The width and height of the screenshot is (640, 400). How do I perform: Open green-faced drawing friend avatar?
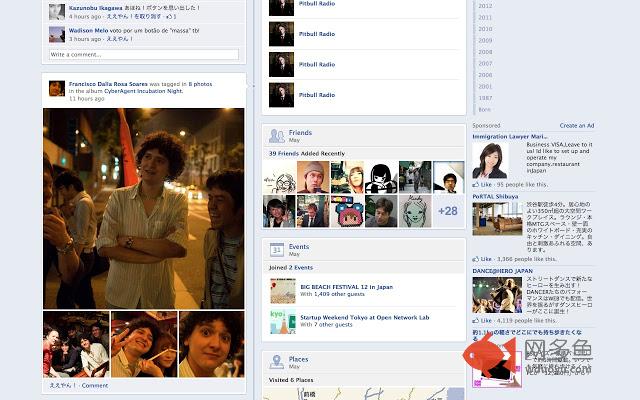point(415,211)
